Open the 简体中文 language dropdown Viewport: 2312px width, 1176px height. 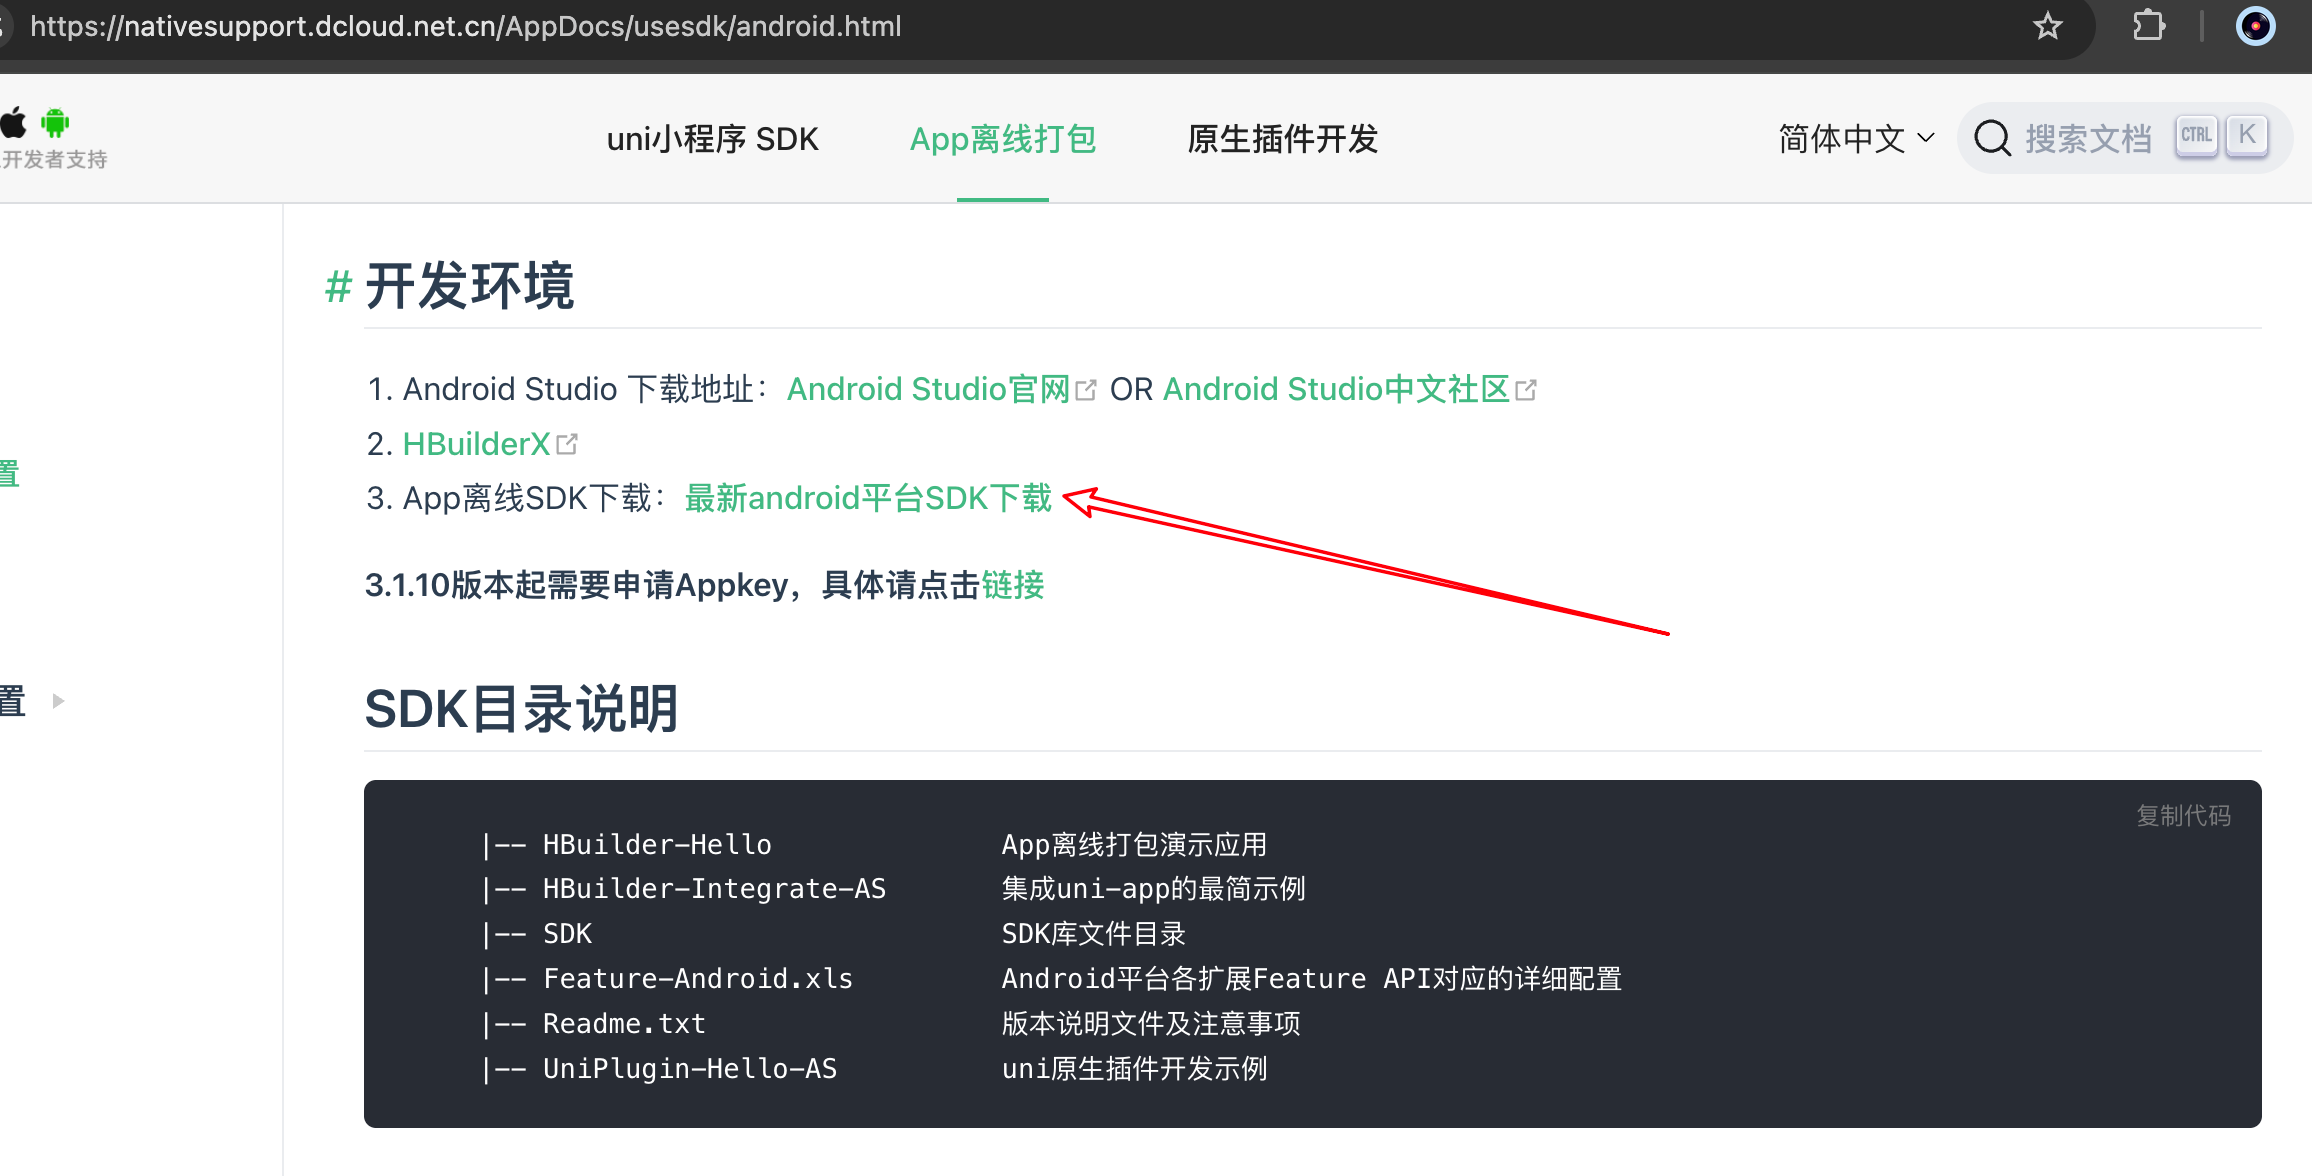(x=1843, y=139)
